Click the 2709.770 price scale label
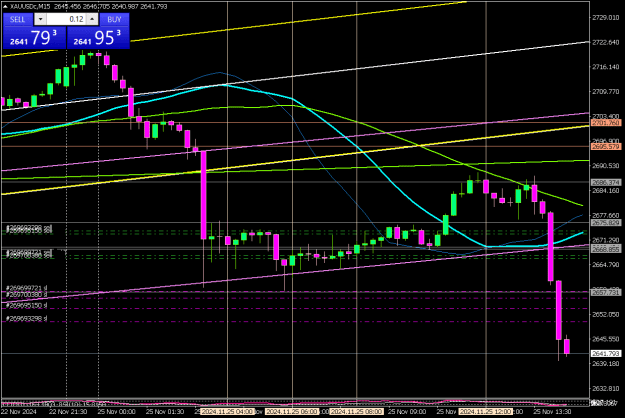The height and width of the screenshot is (418, 625). tap(605, 92)
